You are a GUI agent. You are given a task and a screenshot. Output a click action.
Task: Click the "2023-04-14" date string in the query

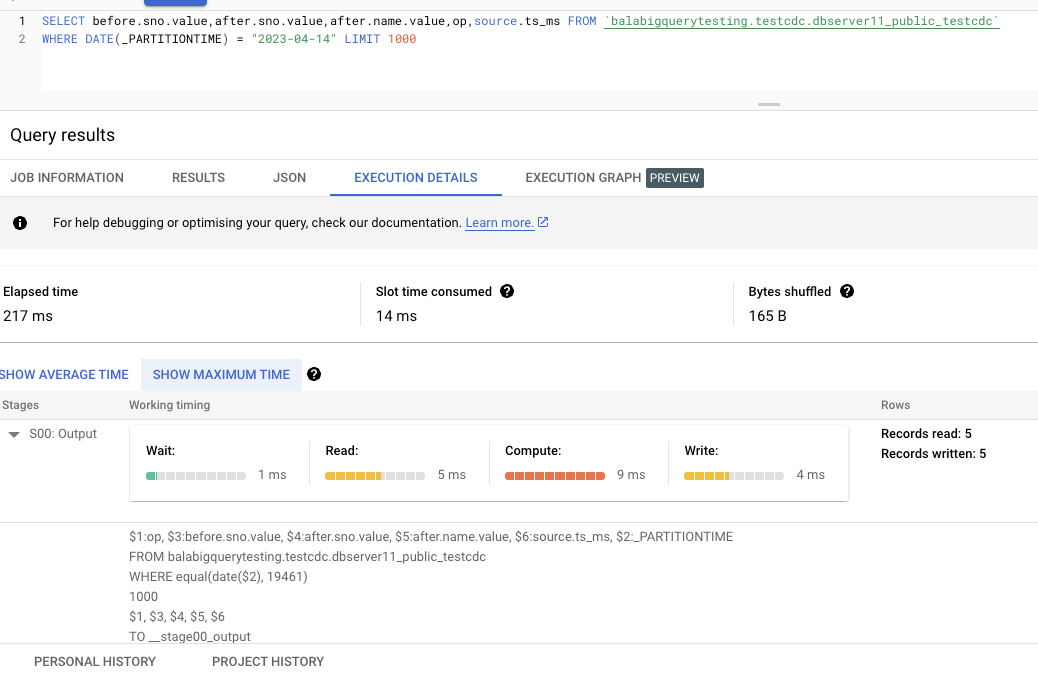pos(294,39)
